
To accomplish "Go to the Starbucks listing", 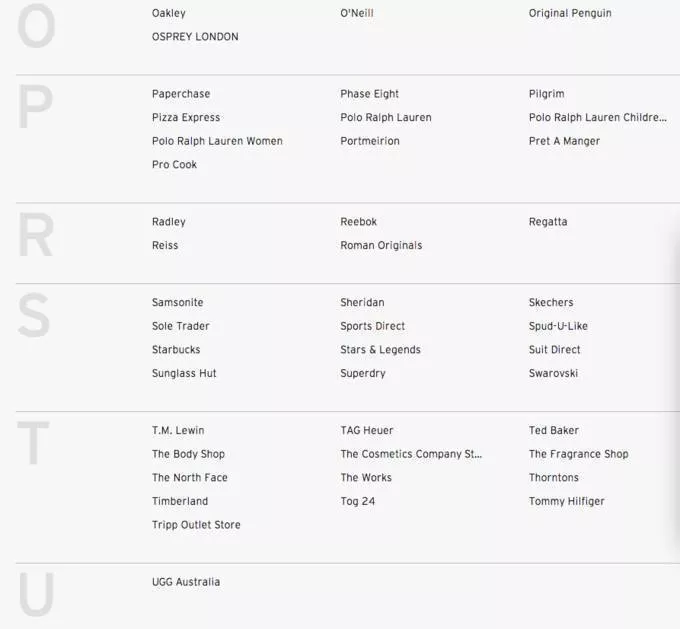I will point(176,350).
